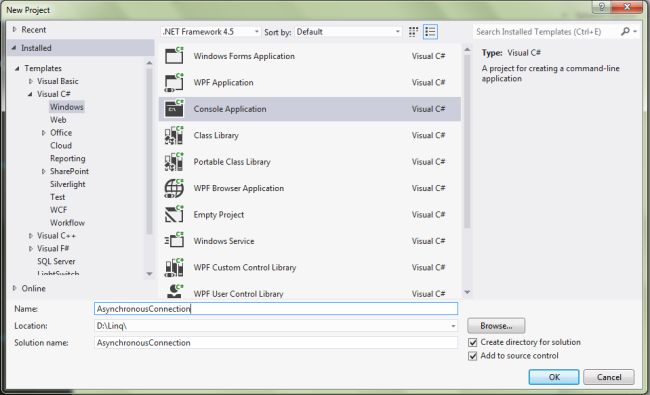Click the search magnifier icon

[625, 32]
